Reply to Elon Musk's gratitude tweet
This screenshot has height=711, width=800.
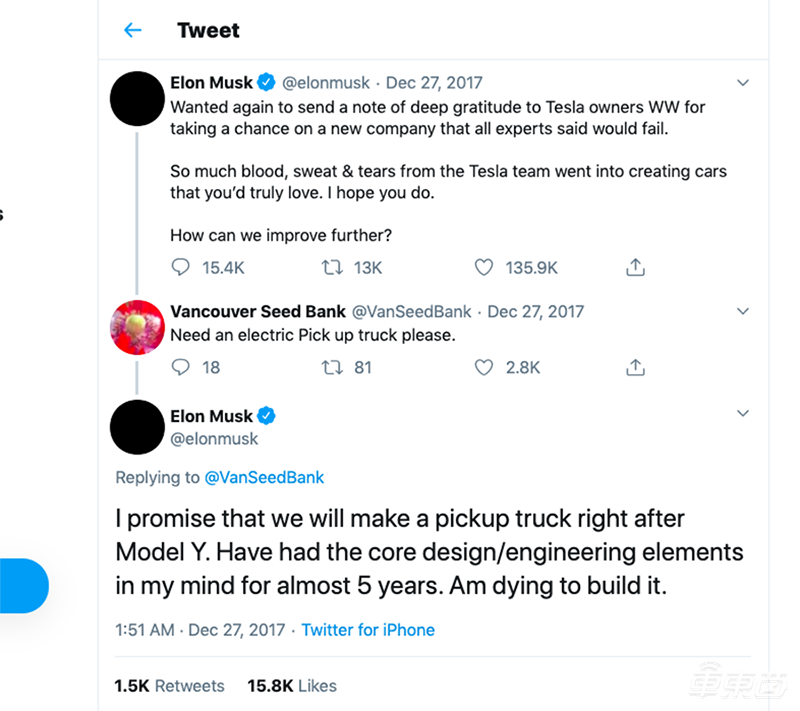(x=181, y=267)
